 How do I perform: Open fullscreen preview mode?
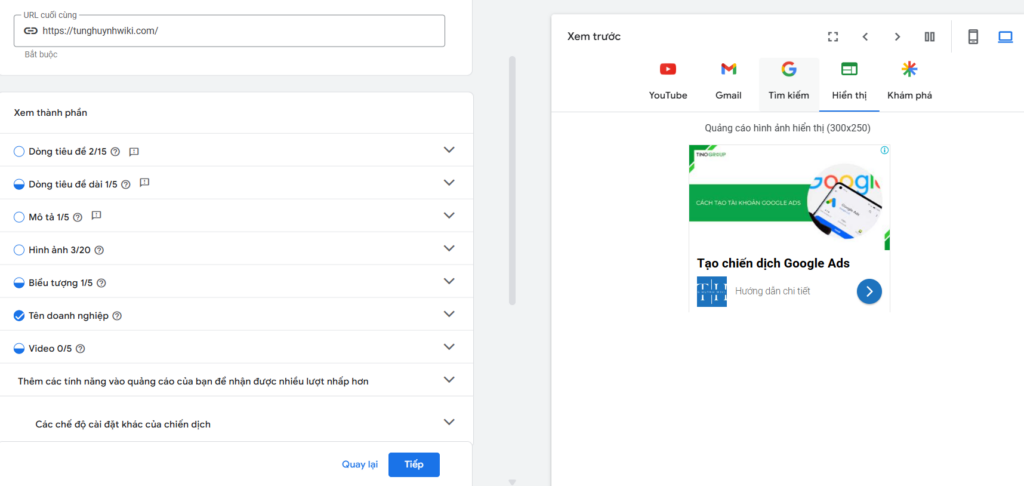833,37
